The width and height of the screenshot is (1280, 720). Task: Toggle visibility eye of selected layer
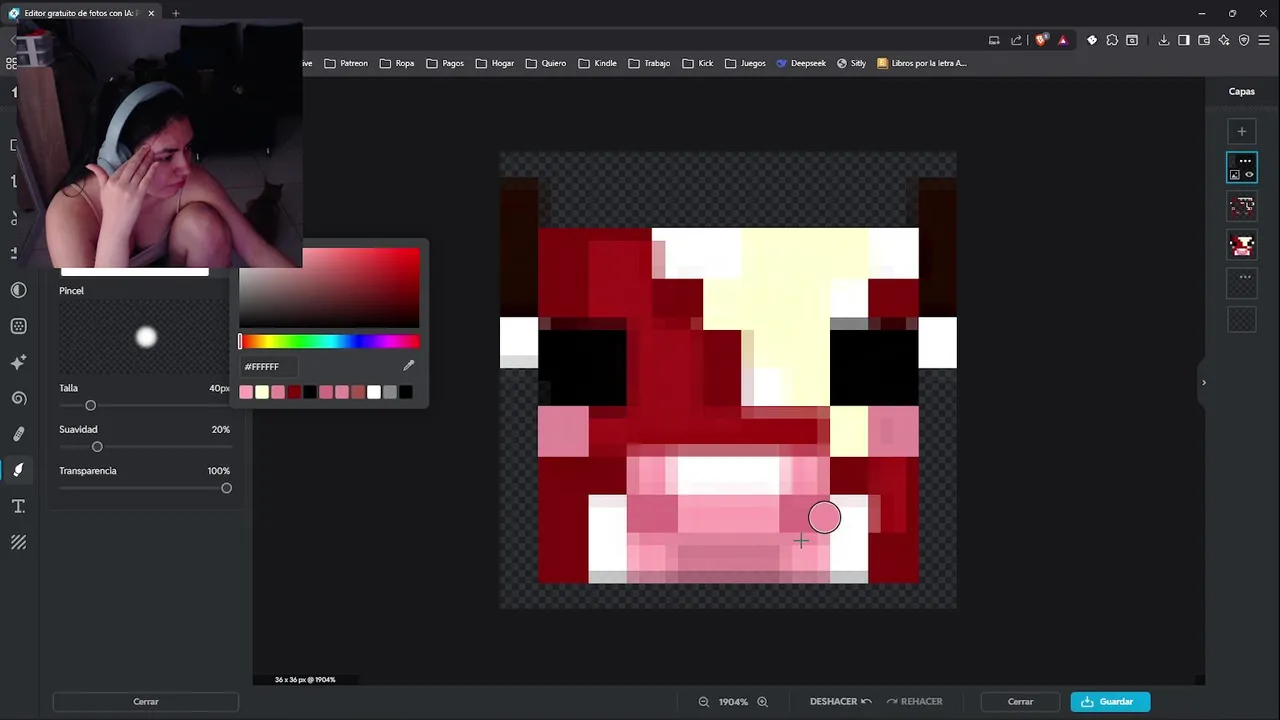coord(1249,175)
